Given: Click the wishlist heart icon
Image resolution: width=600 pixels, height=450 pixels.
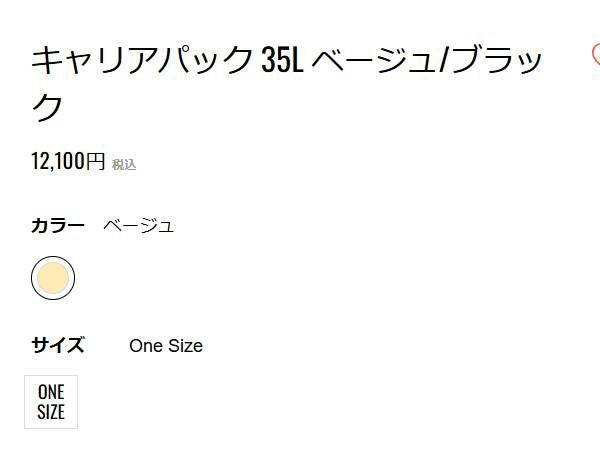Looking at the screenshot, I should [x=596, y=55].
